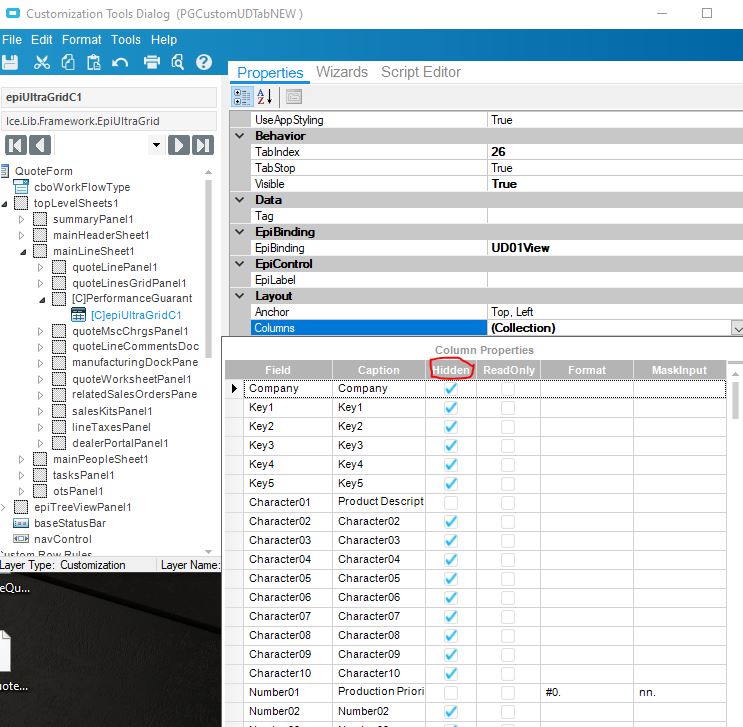The width and height of the screenshot is (743, 727).
Task: Save the customization with the floppy disk icon
Action: tap(9, 62)
